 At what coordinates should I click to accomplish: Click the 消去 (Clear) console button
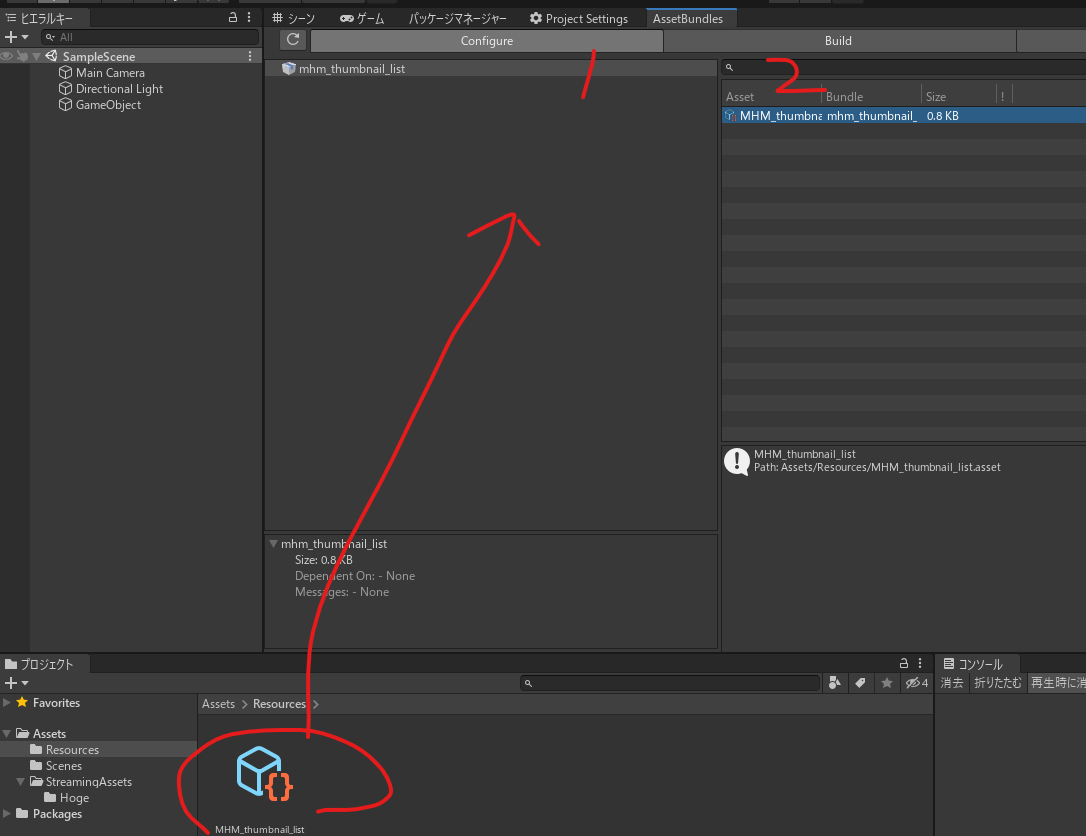pyautogui.click(x=952, y=683)
